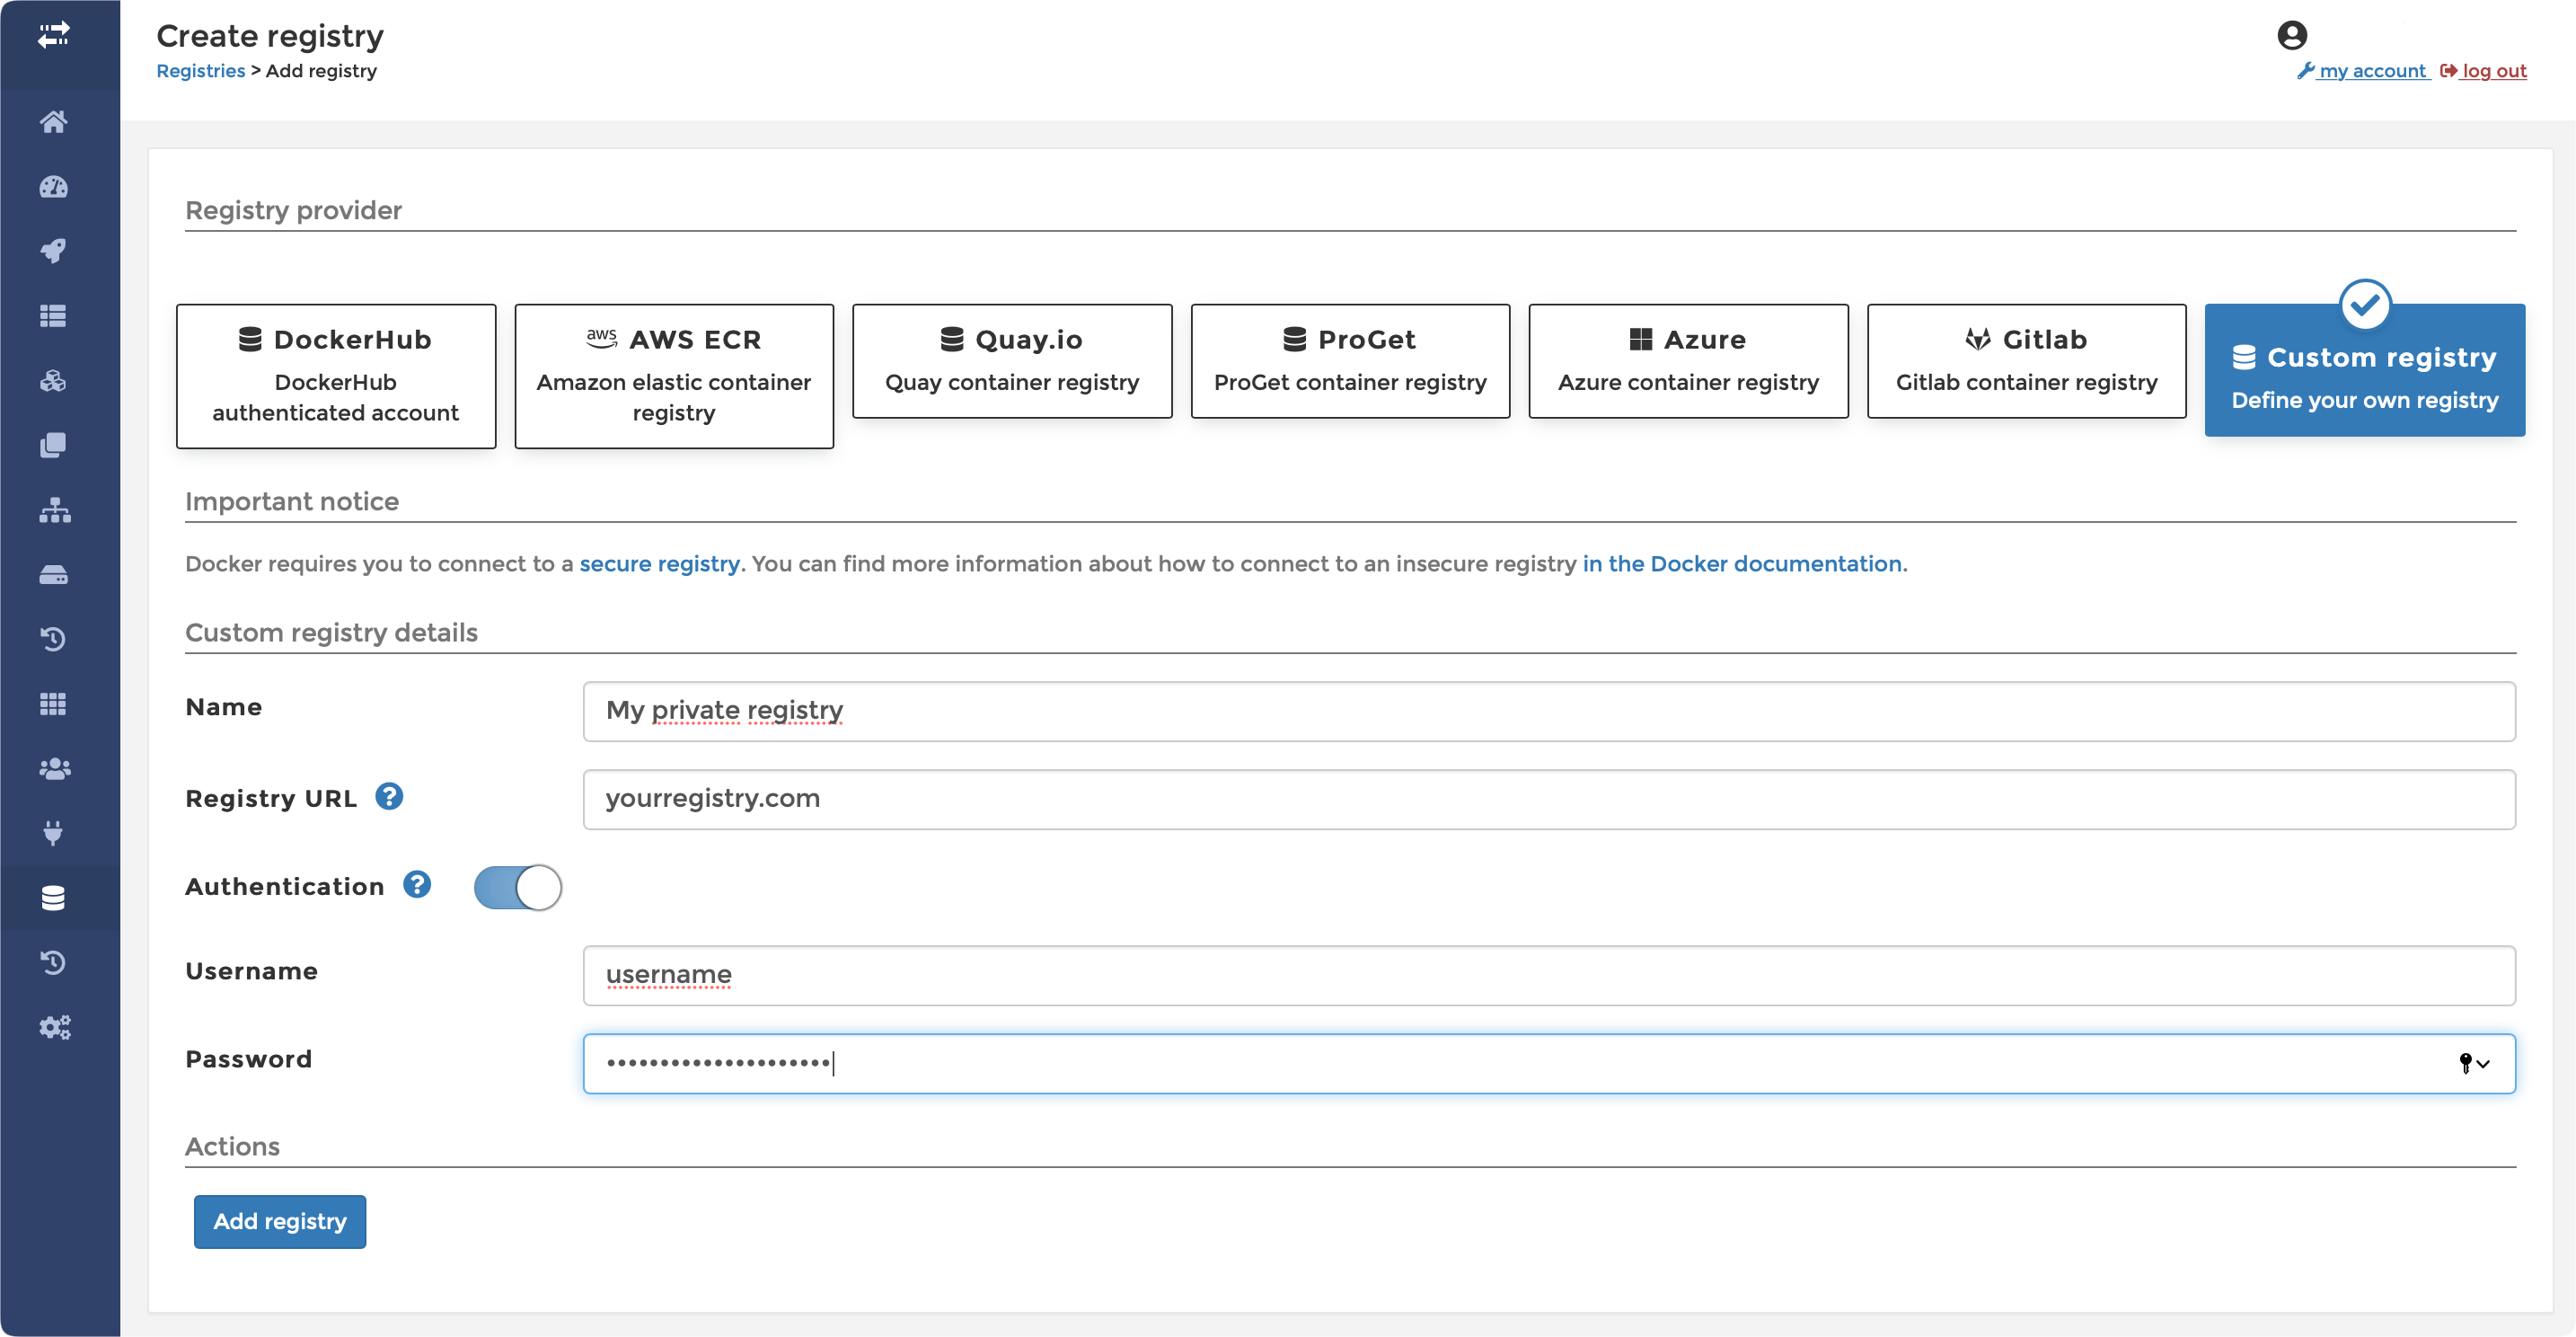
Task: Click the 'Custom registry details' heading
Action: click(x=332, y=633)
